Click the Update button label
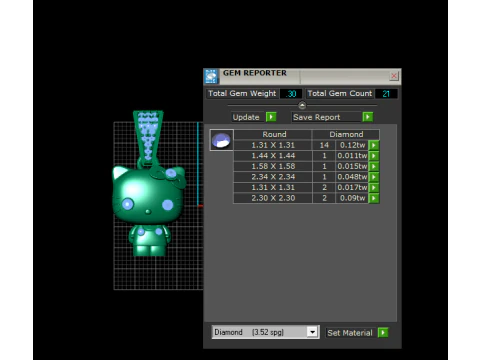480x360 pixels. tap(246, 117)
